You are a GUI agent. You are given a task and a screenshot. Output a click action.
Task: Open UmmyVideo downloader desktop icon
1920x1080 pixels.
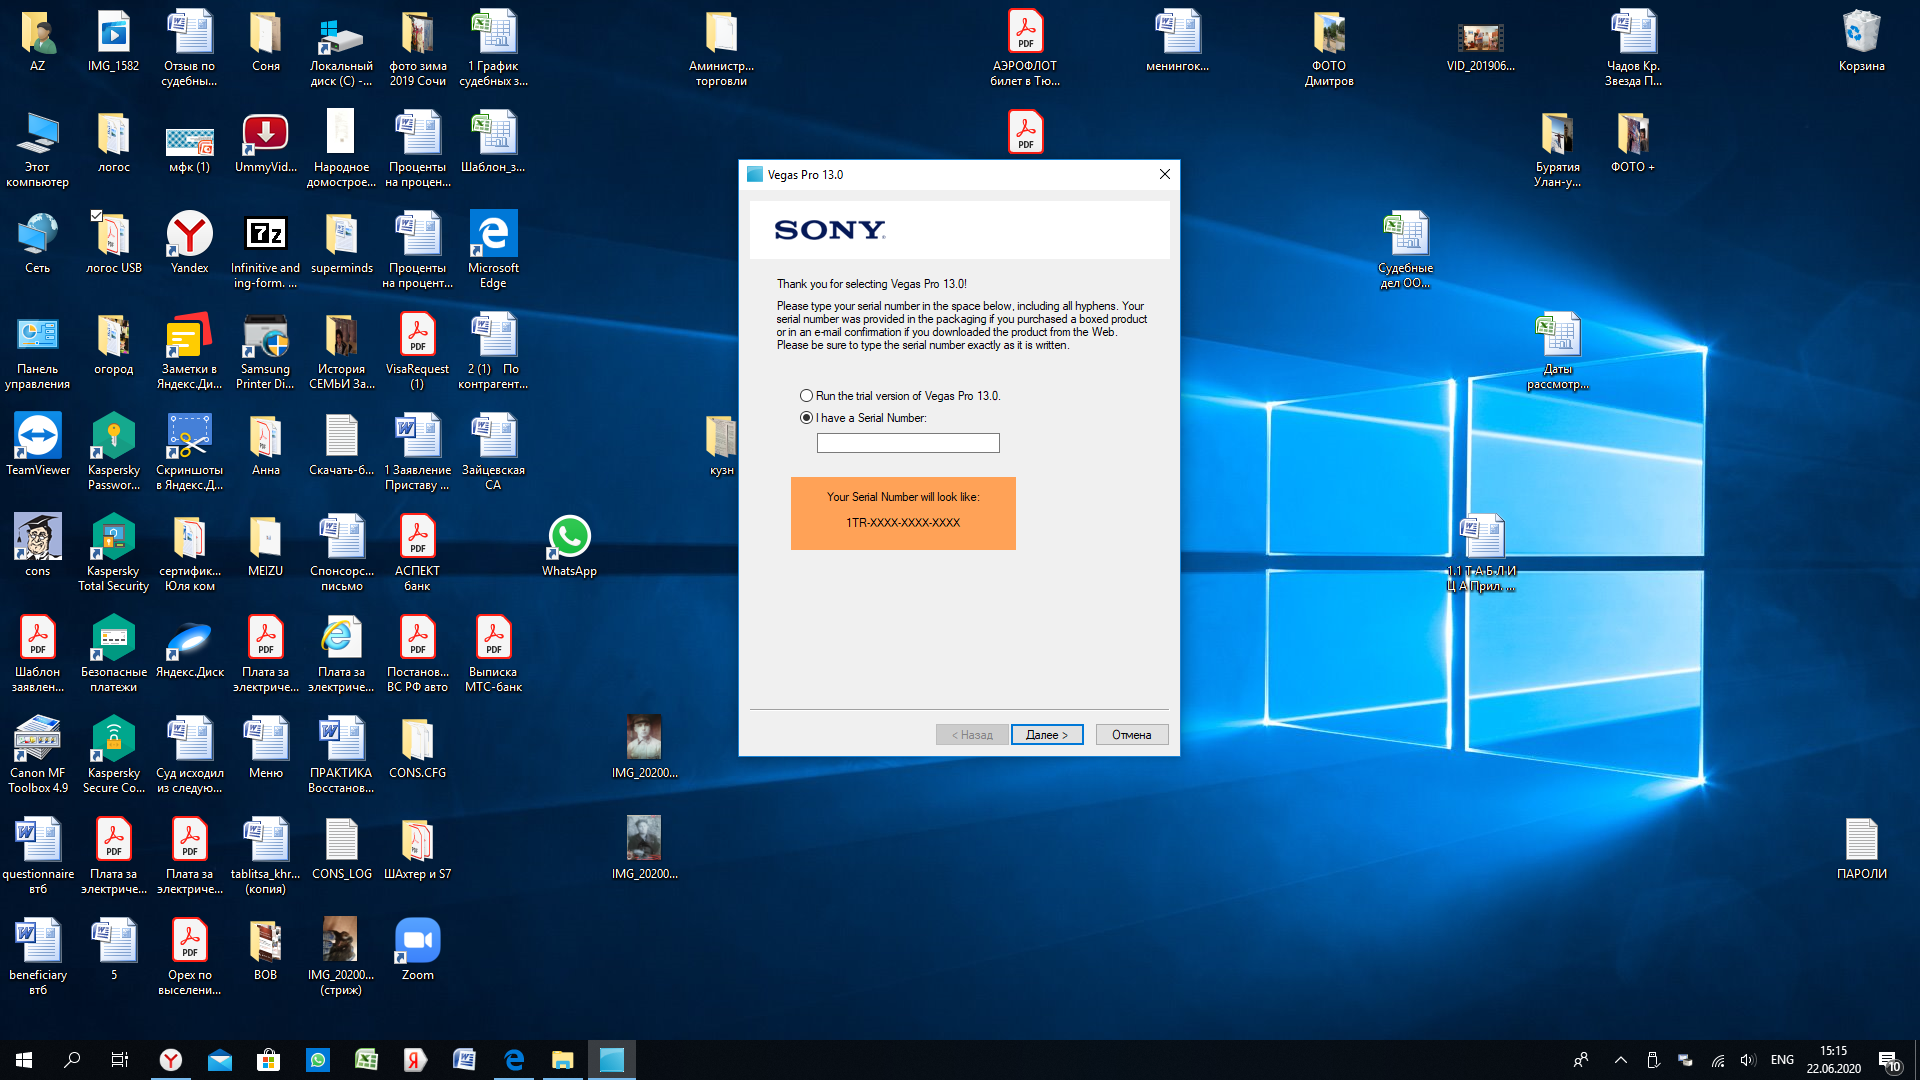click(x=265, y=142)
